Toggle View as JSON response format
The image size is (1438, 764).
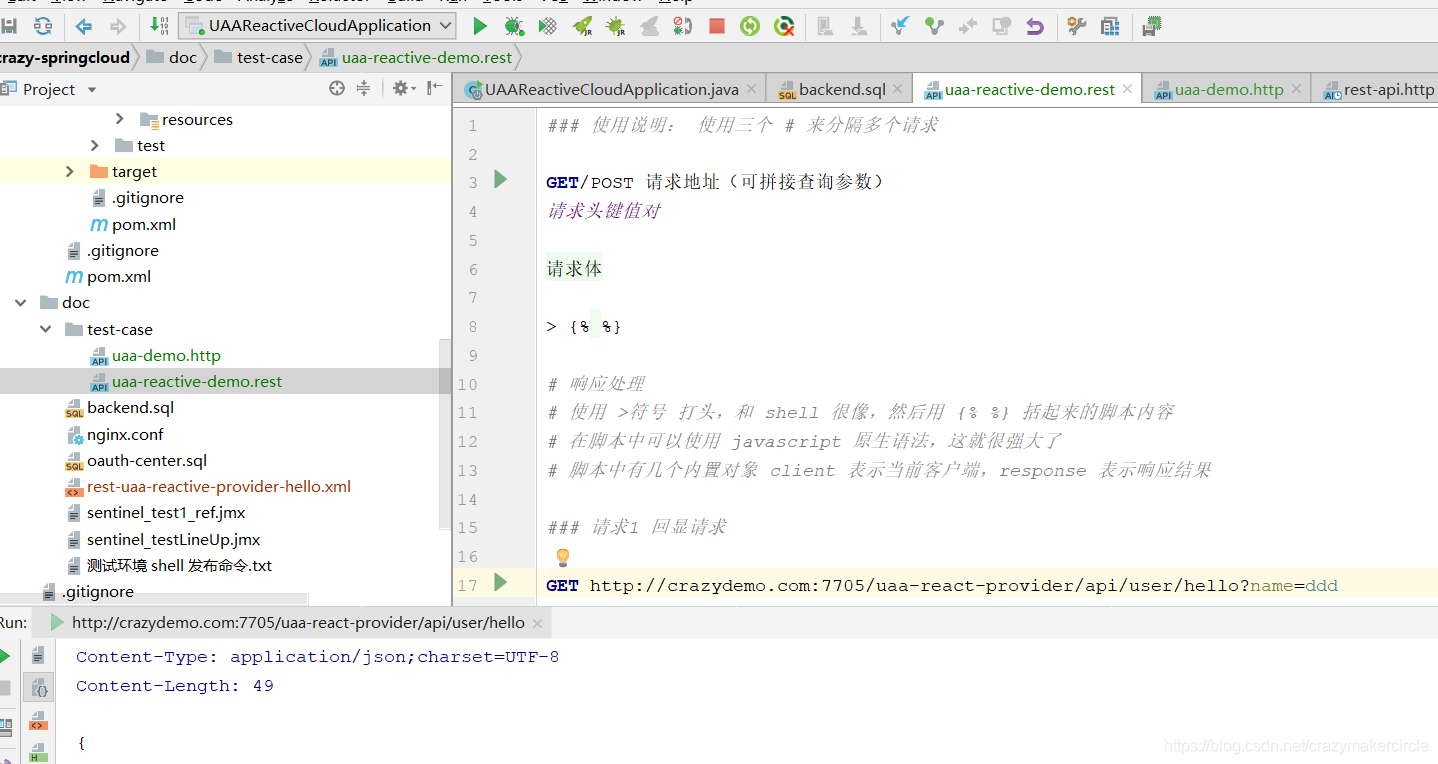[40, 688]
